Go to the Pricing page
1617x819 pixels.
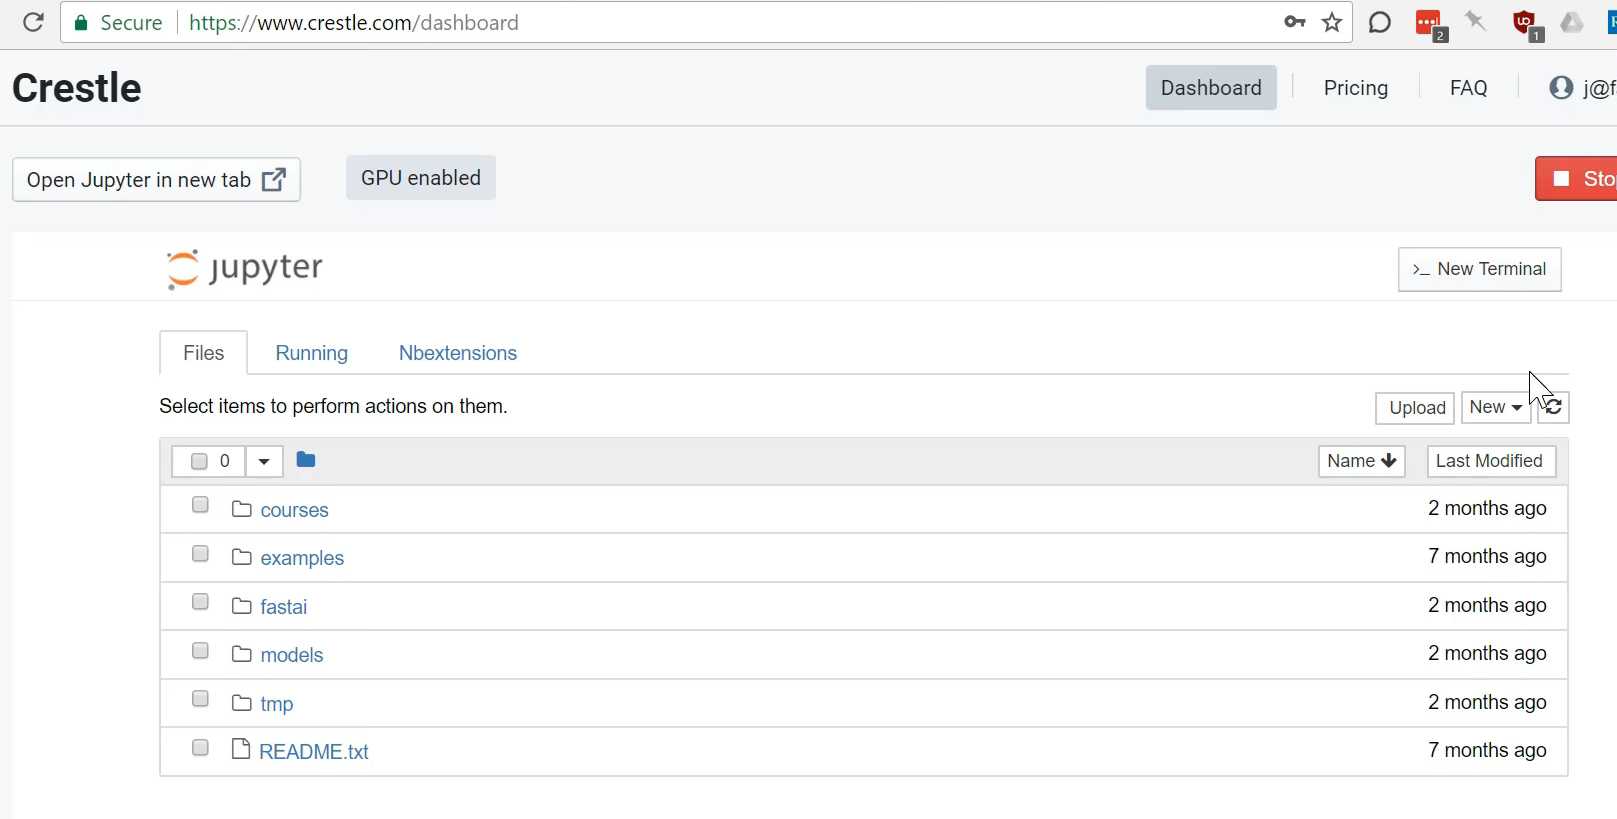click(1355, 88)
